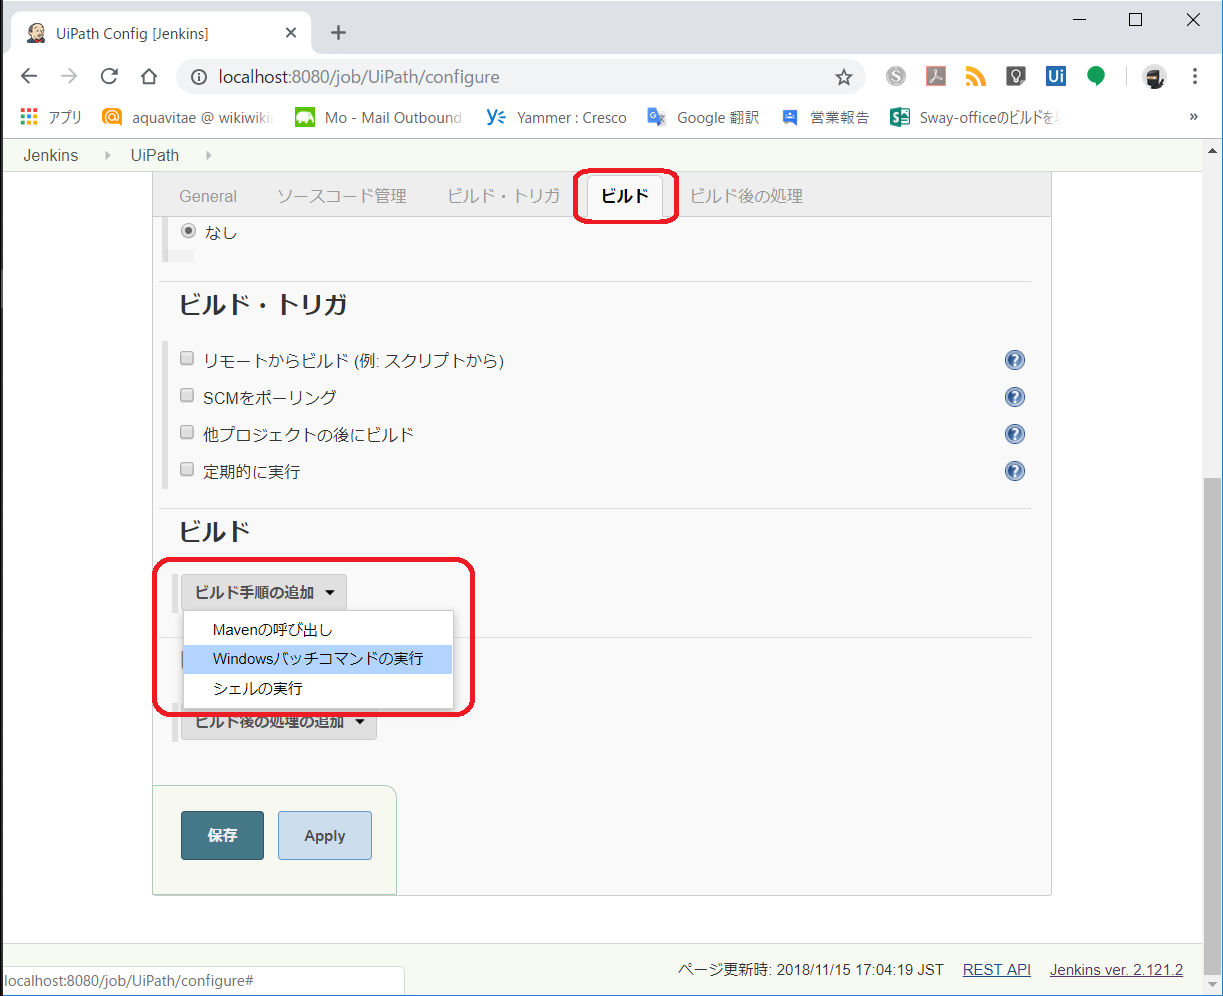
Task: Click the Apply button
Action: click(325, 835)
